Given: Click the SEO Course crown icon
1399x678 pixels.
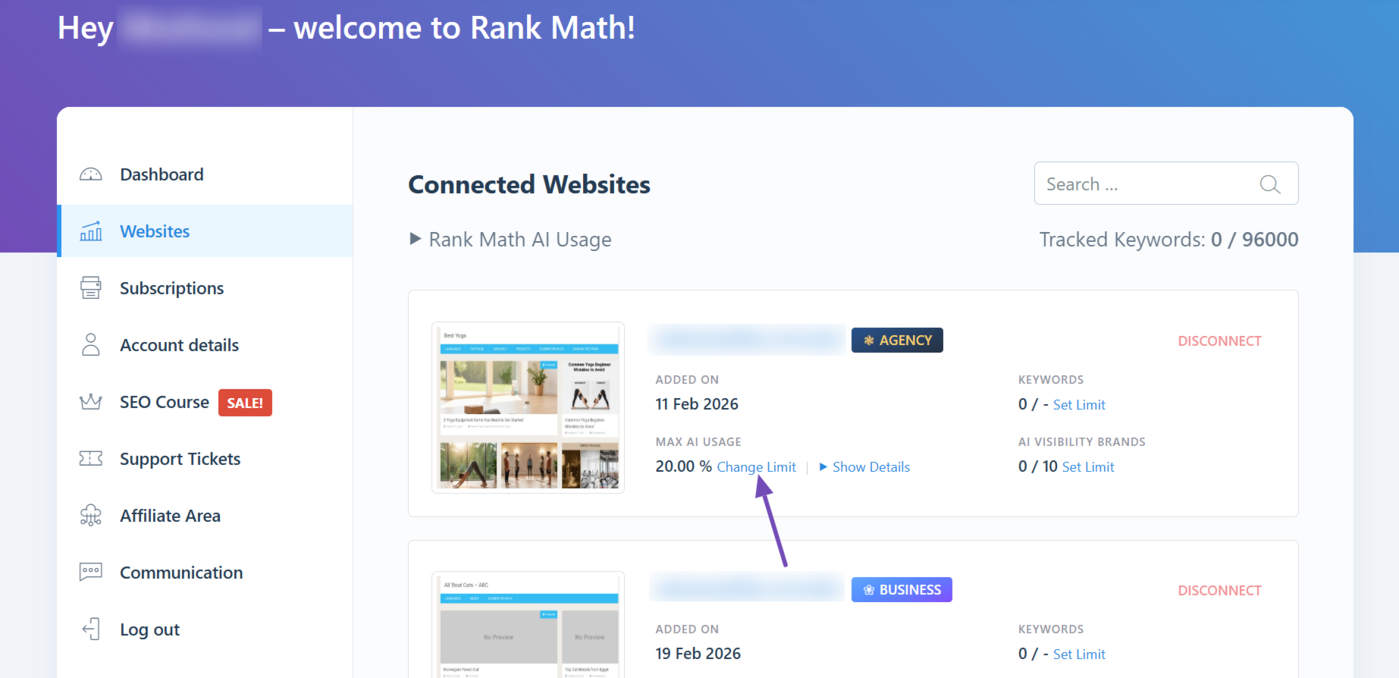Looking at the screenshot, I should click(91, 402).
